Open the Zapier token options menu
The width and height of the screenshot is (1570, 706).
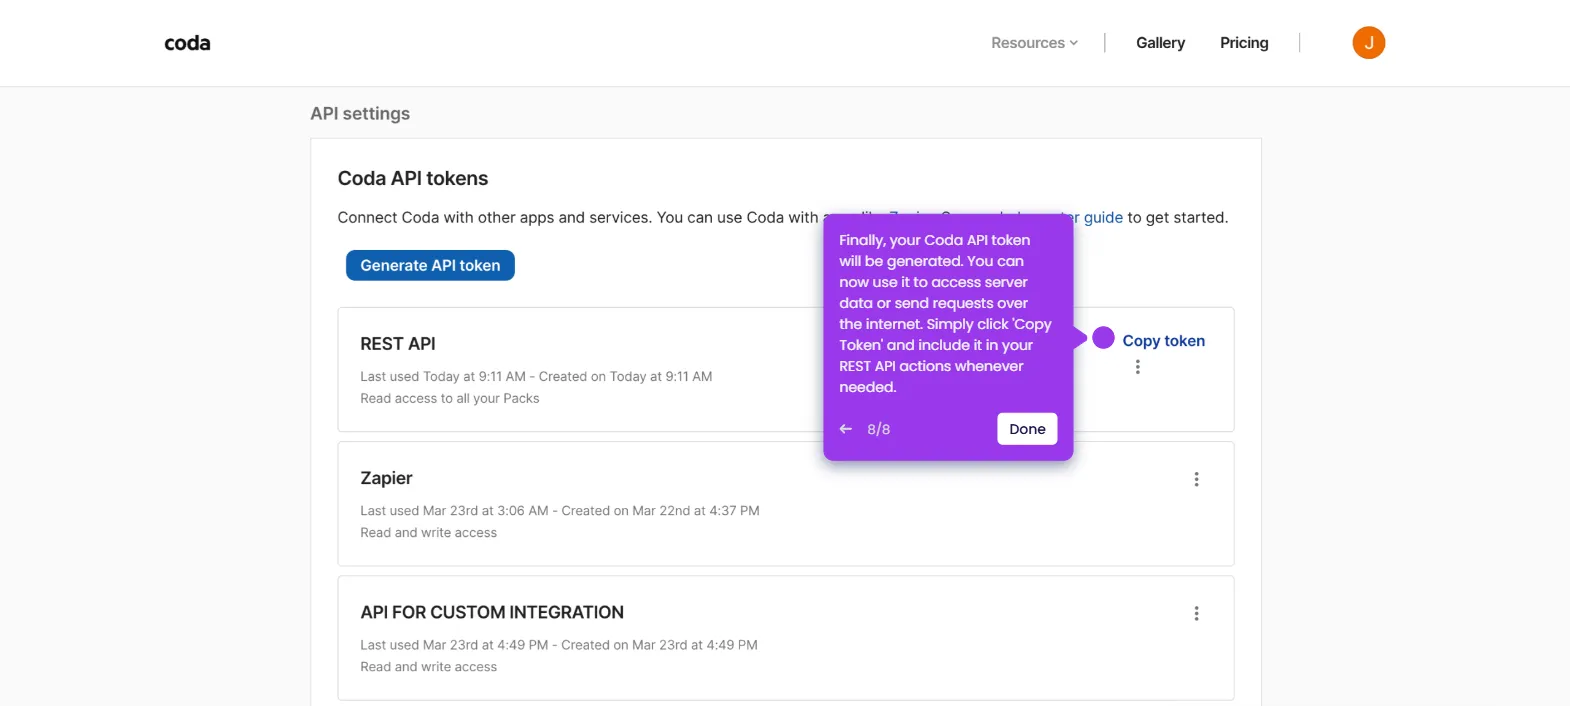point(1196,479)
